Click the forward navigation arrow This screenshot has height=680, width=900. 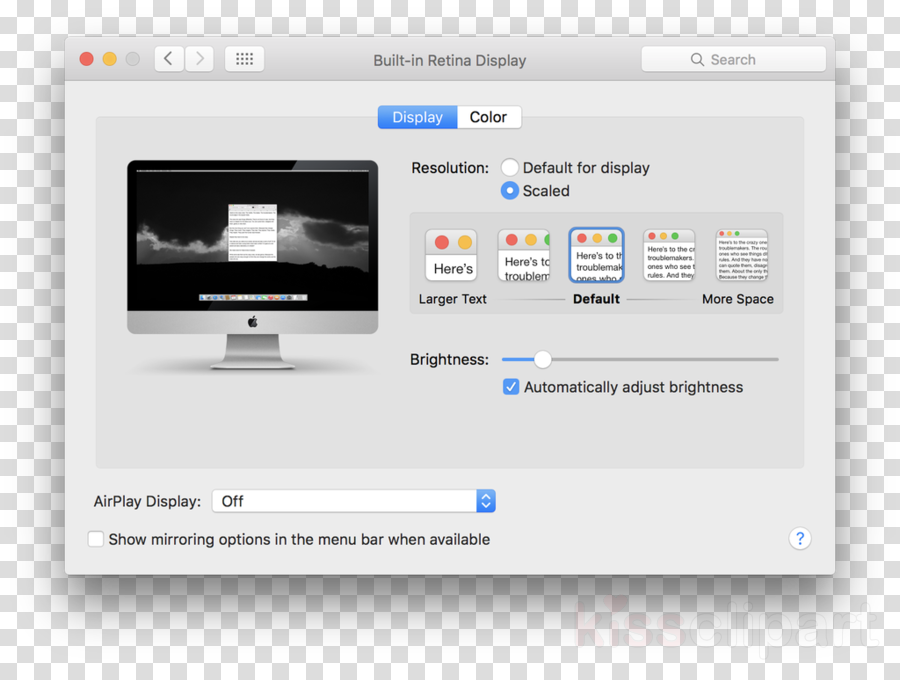198,58
